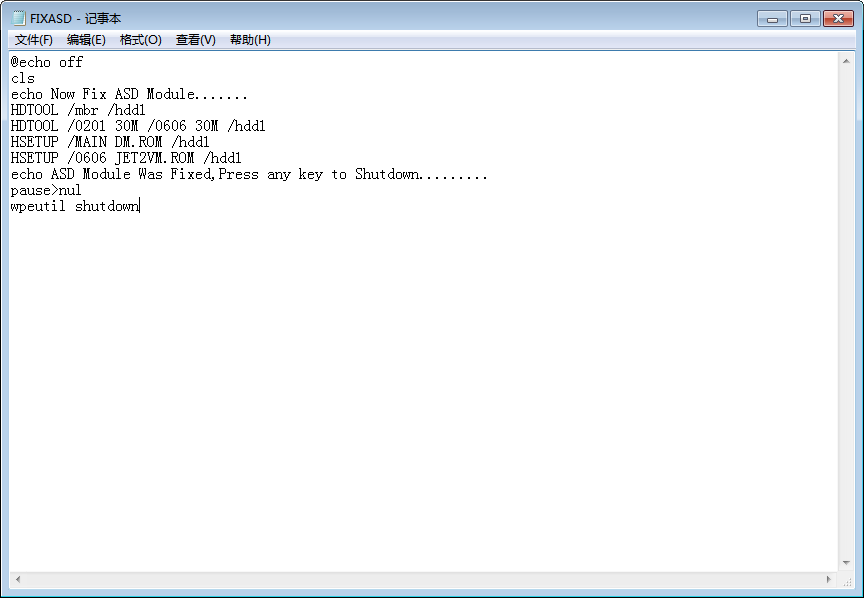
Task: Click the Notepad icon in title bar
Action: (19, 18)
